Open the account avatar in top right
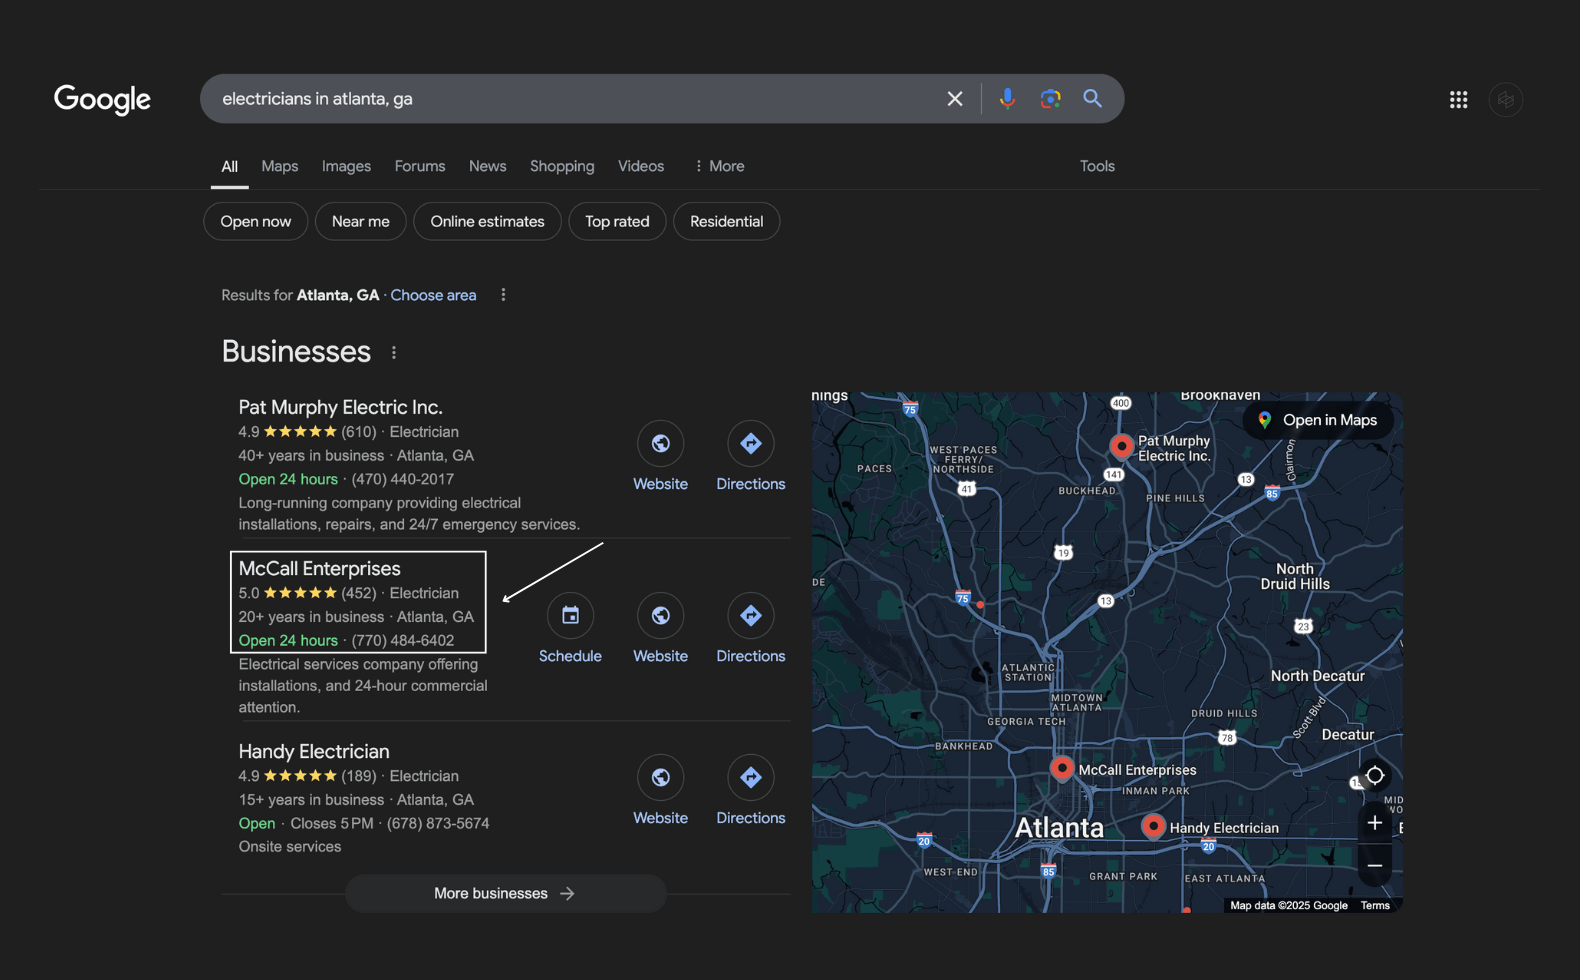Image resolution: width=1580 pixels, height=980 pixels. pos(1506,99)
